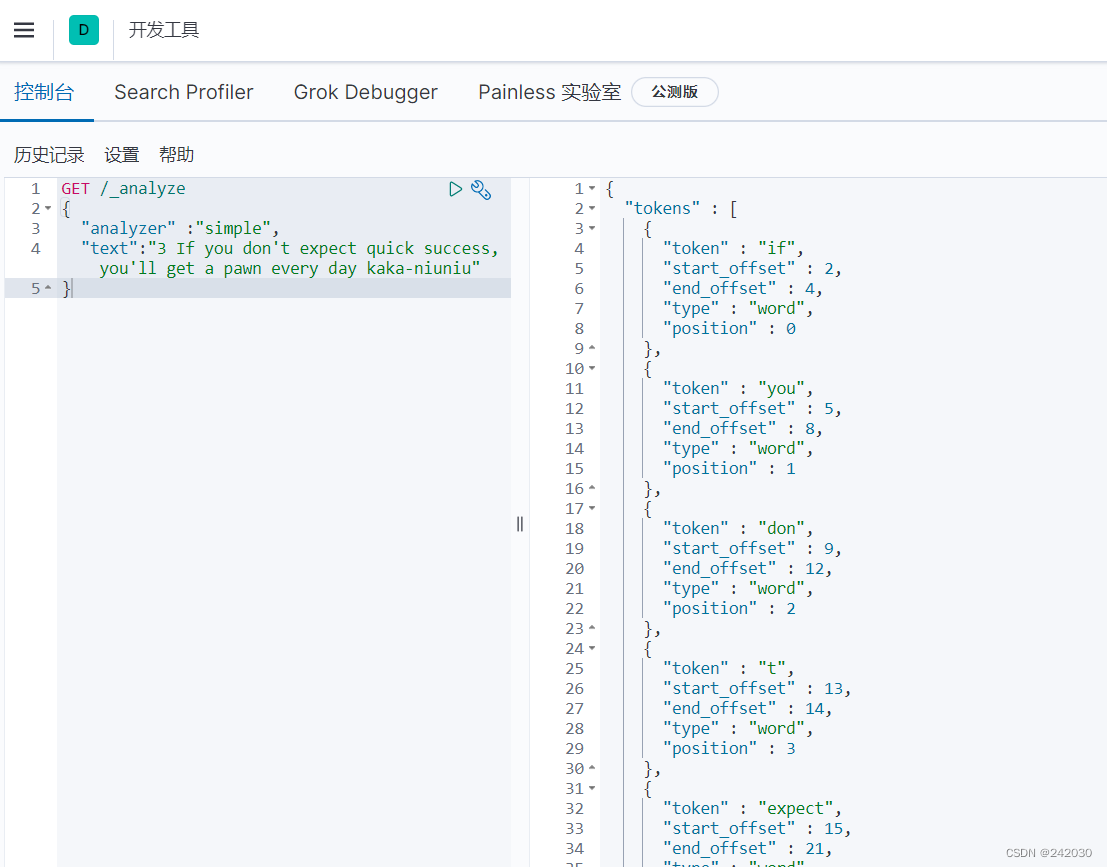
Task: Click the "token" : "you" response line
Action: tap(738, 388)
